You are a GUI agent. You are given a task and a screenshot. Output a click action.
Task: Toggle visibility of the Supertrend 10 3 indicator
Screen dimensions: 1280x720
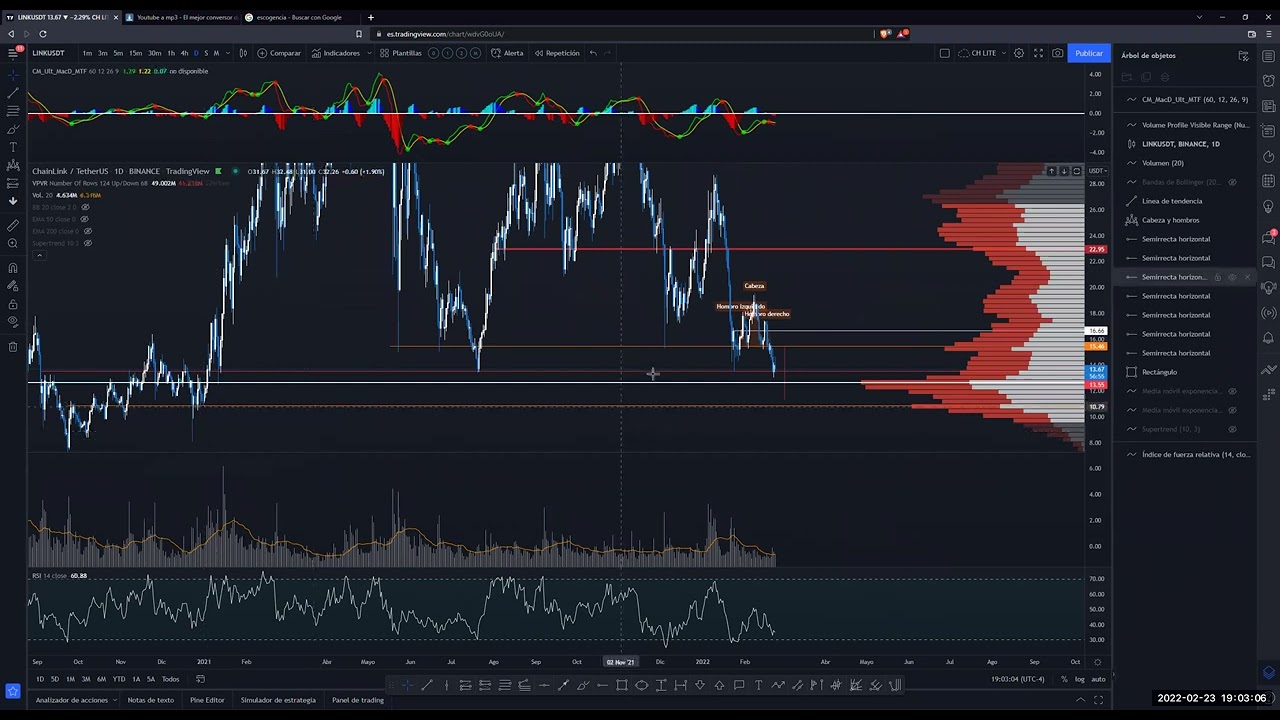point(88,243)
